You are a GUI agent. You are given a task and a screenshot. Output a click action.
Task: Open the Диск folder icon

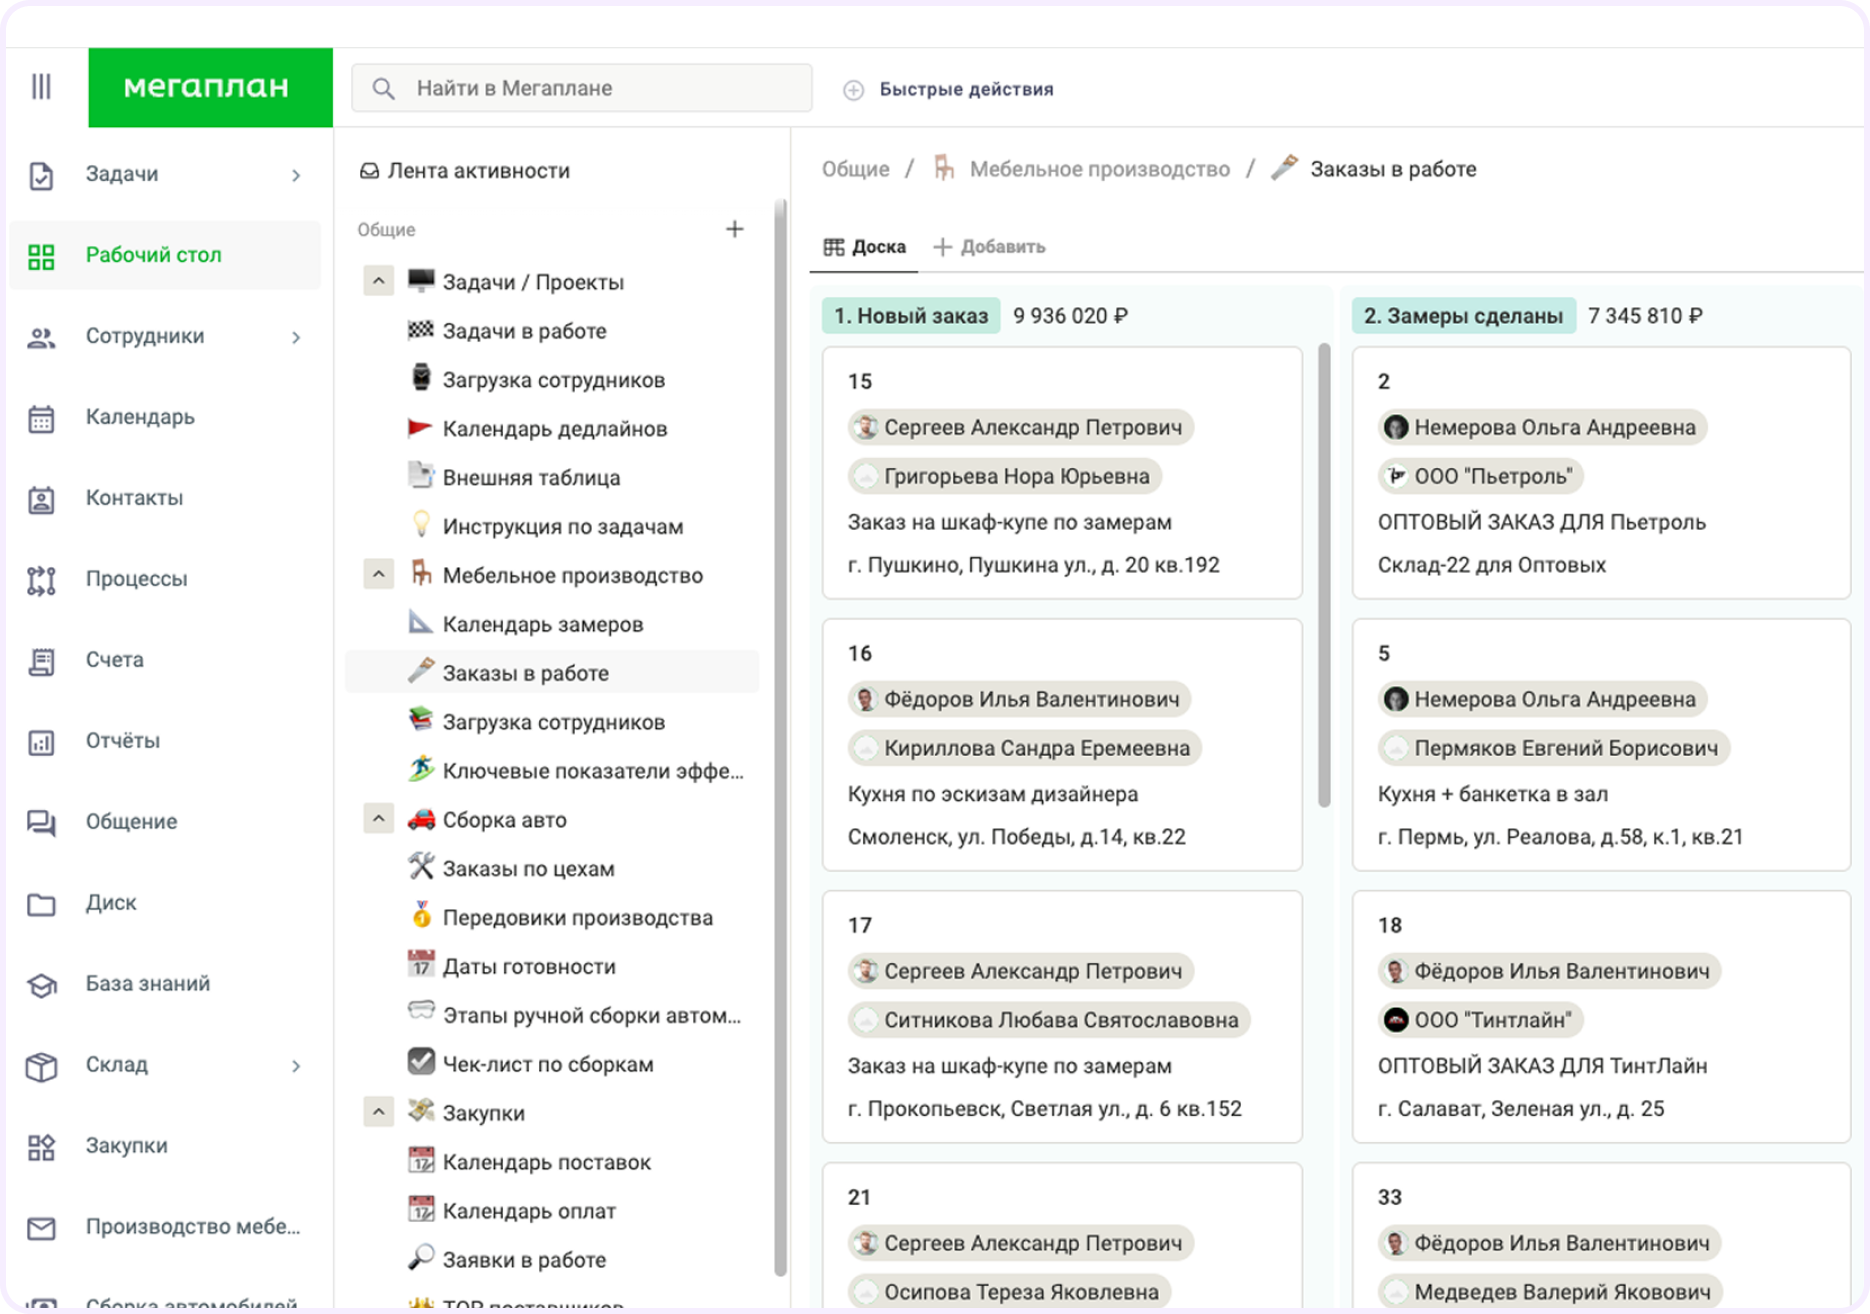[41, 904]
